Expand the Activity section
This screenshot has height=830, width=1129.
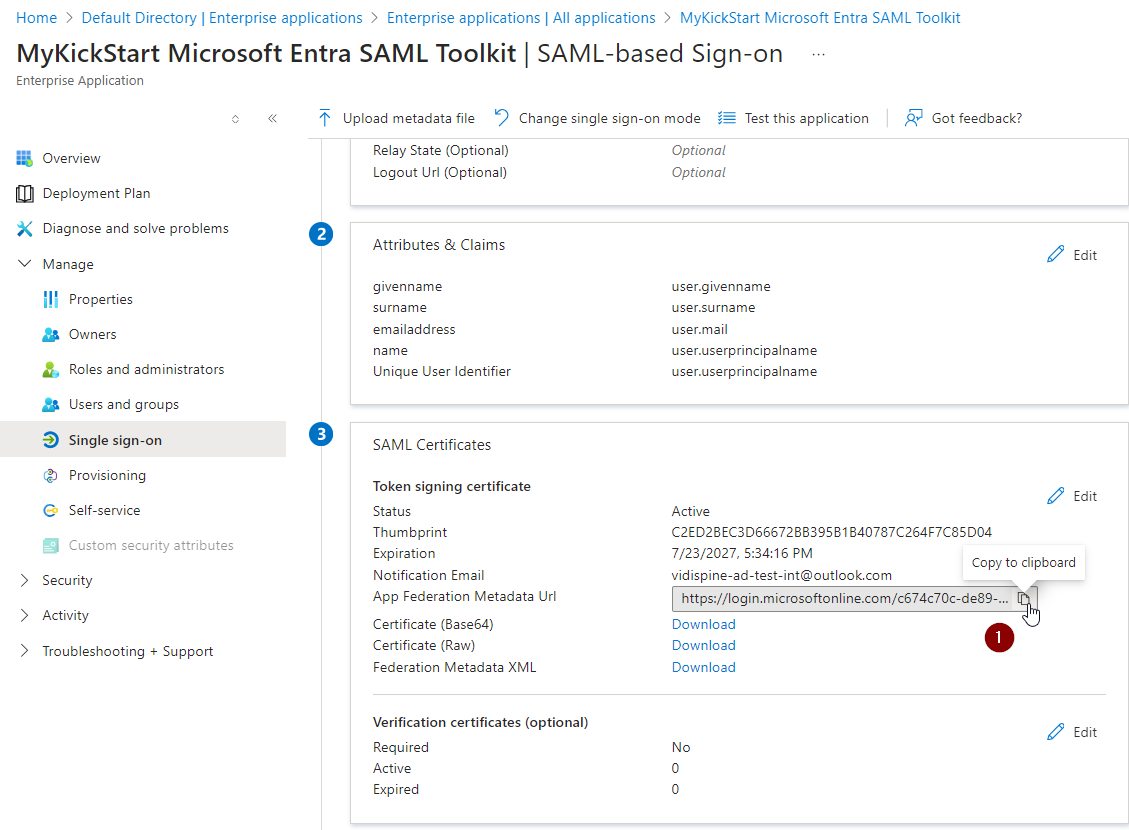tap(25, 615)
